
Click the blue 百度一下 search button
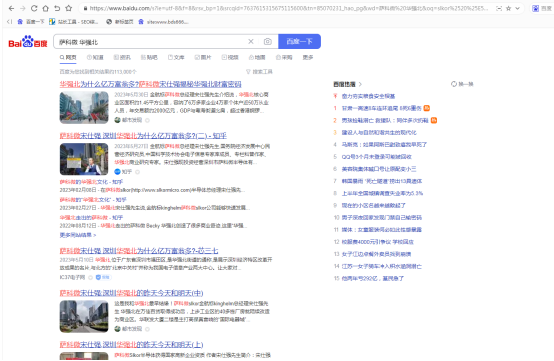[x=299, y=41]
